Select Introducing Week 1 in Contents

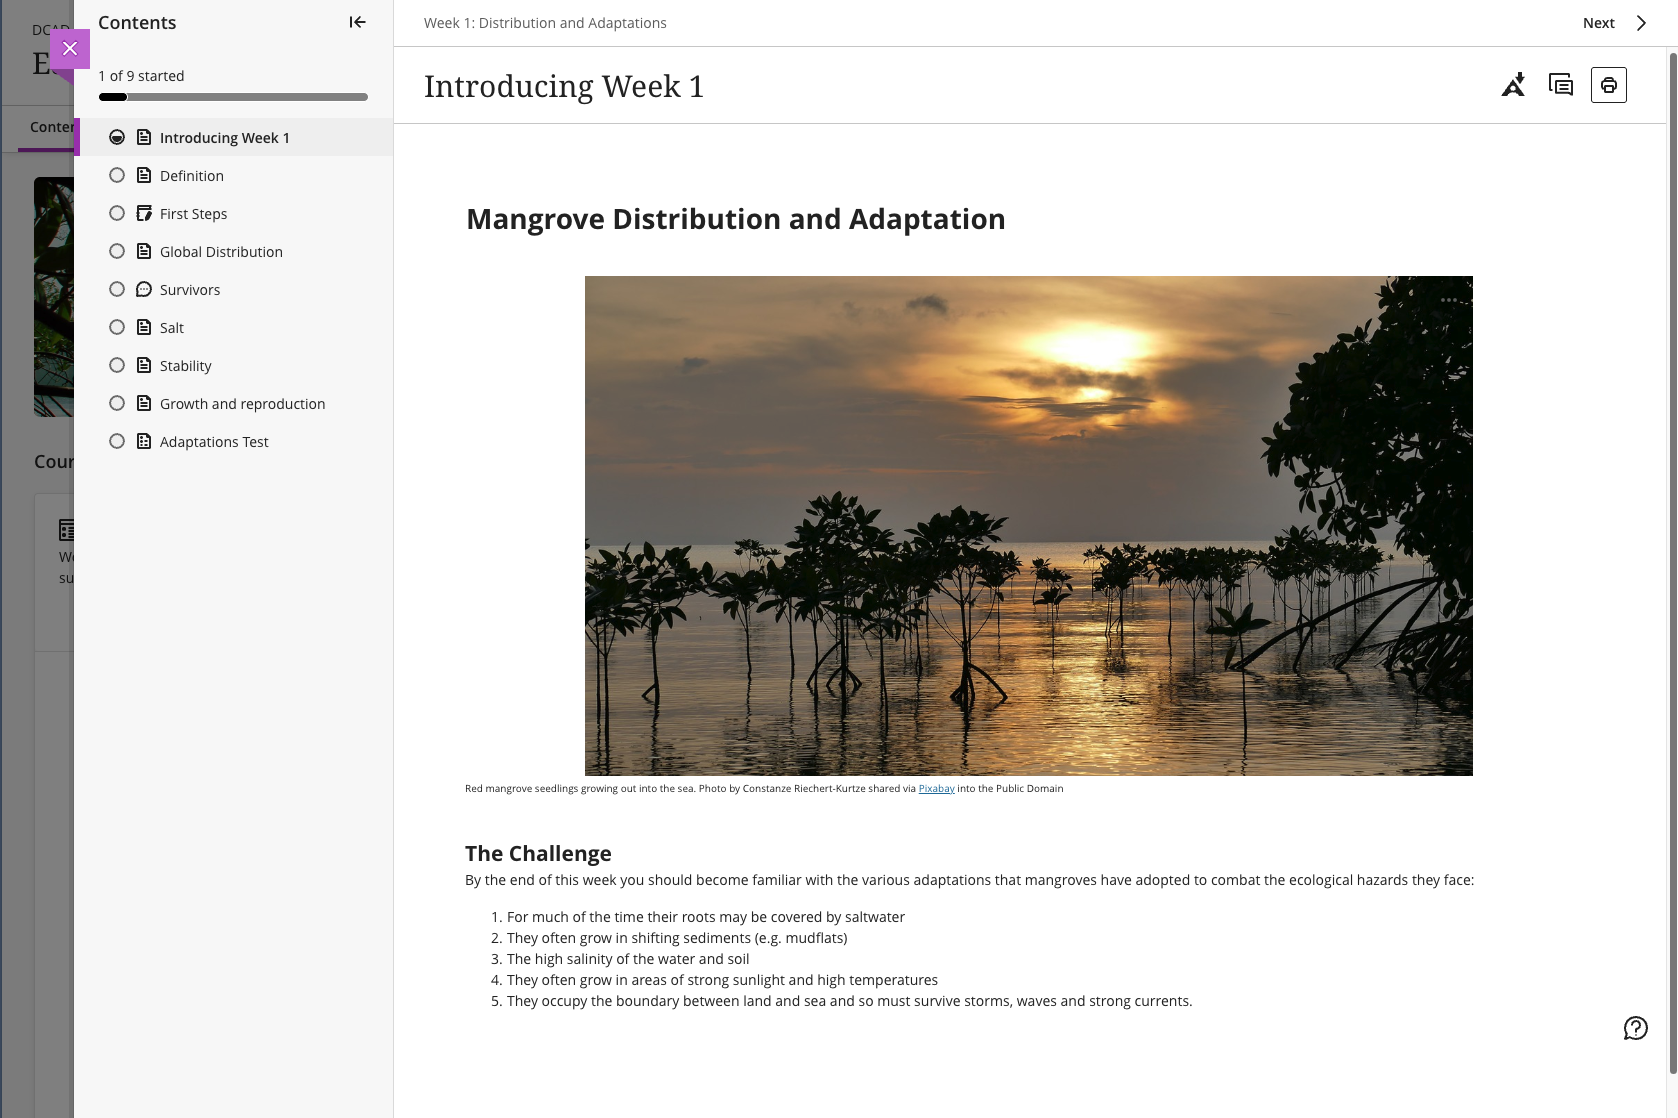[x=224, y=138]
